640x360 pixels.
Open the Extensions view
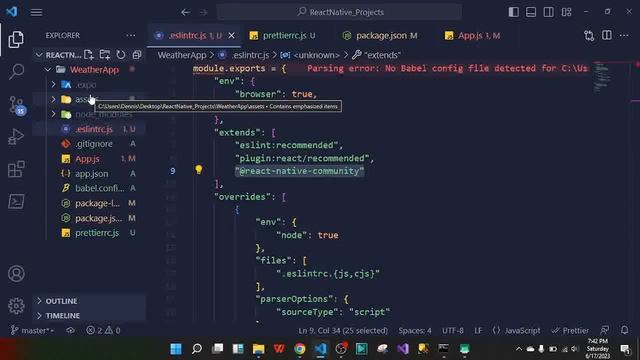pos(16,169)
